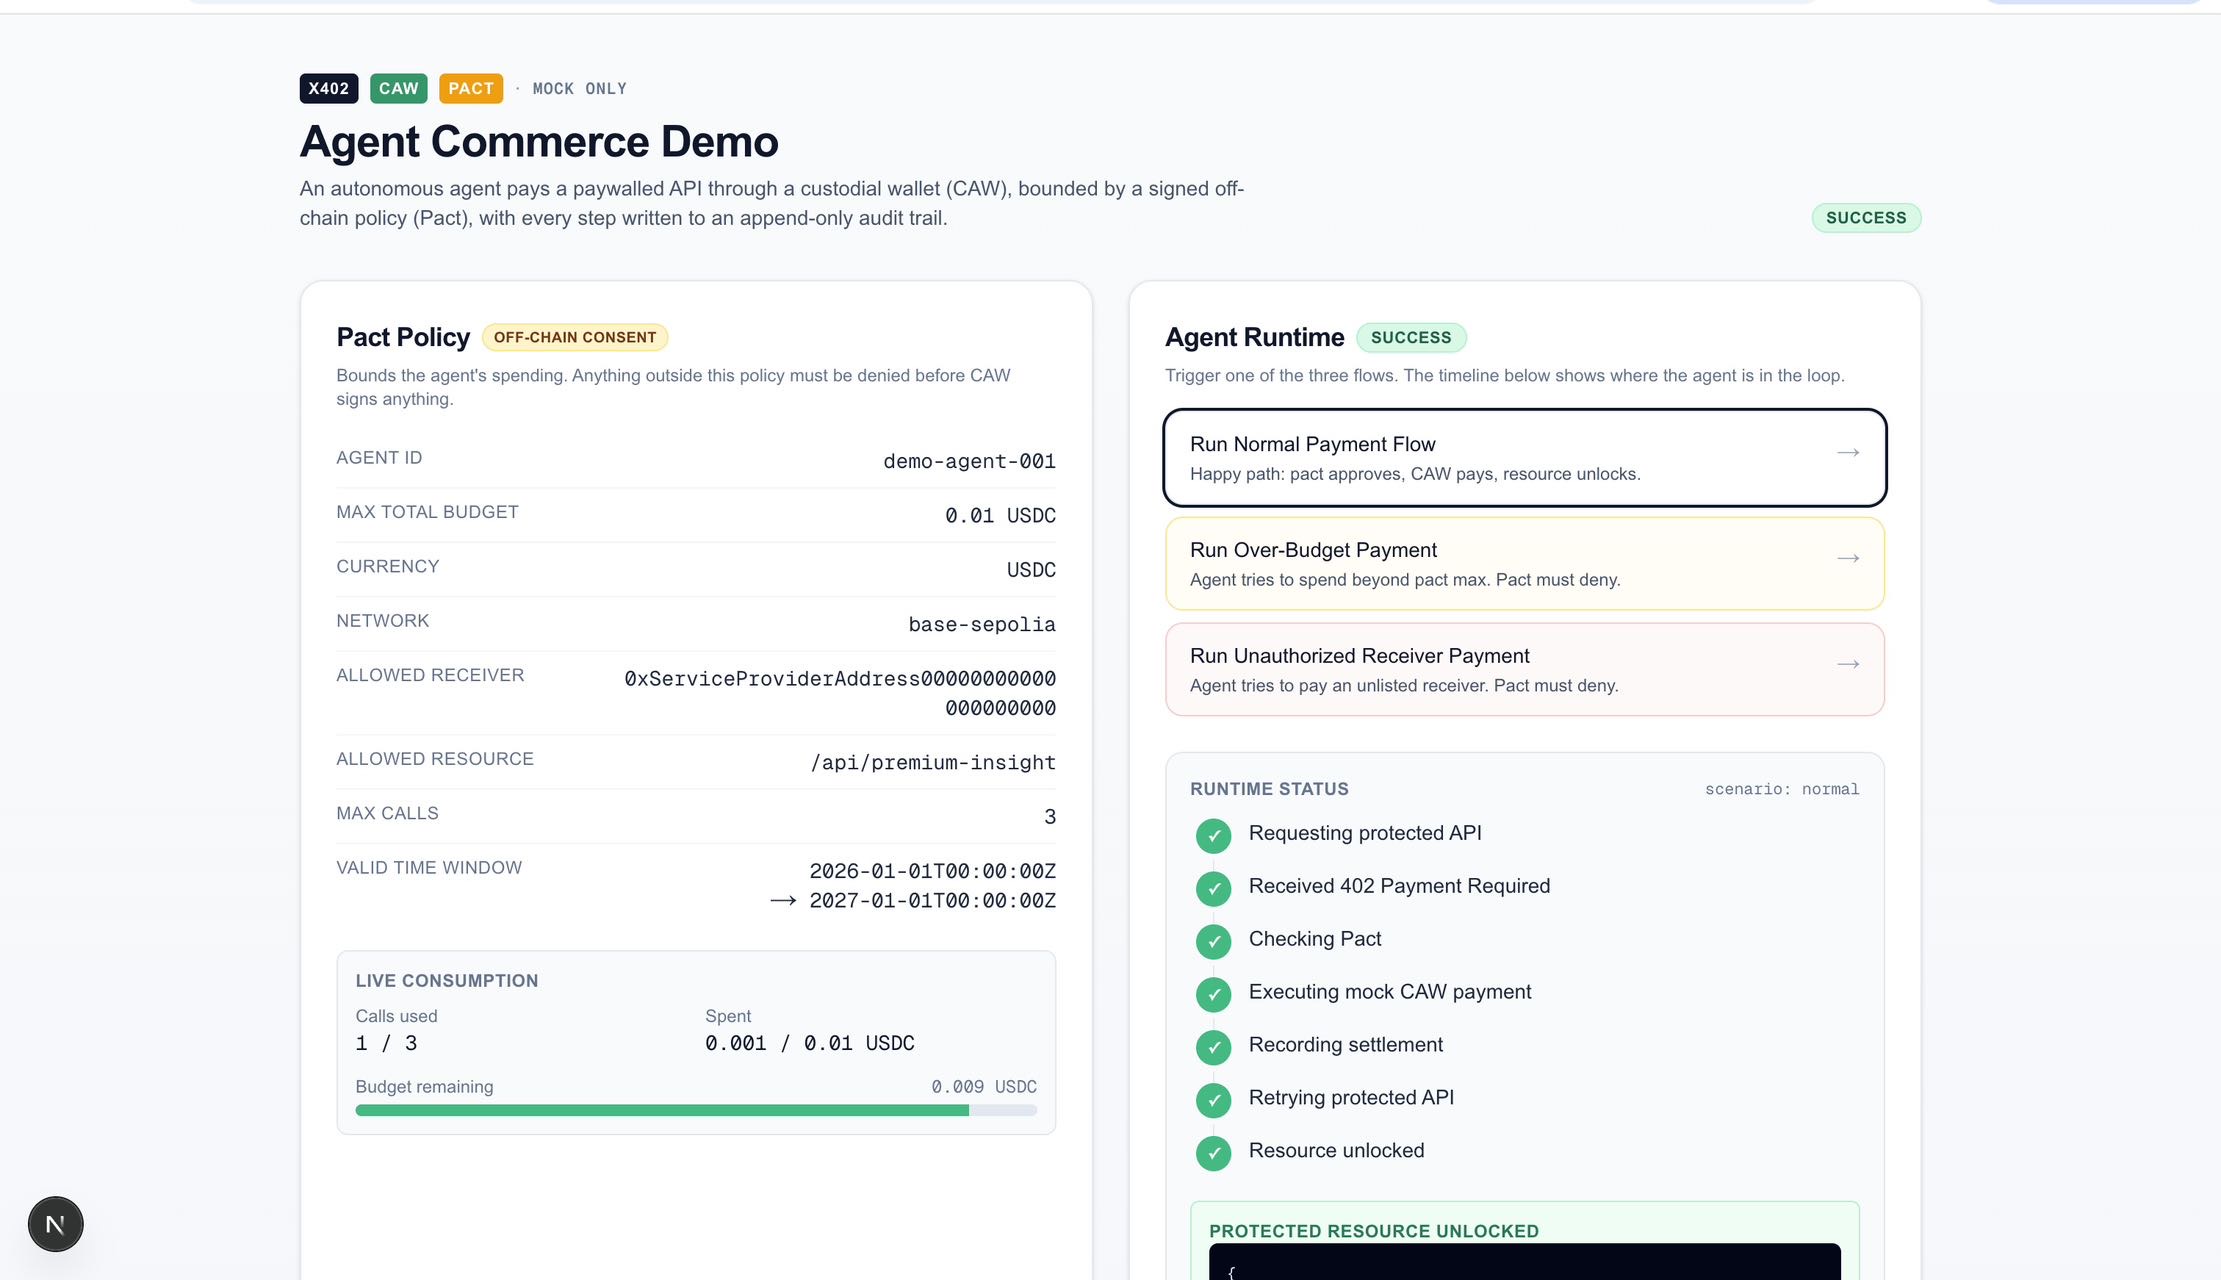Click the Received 402 Payment Required checkmark

coord(1214,888)
